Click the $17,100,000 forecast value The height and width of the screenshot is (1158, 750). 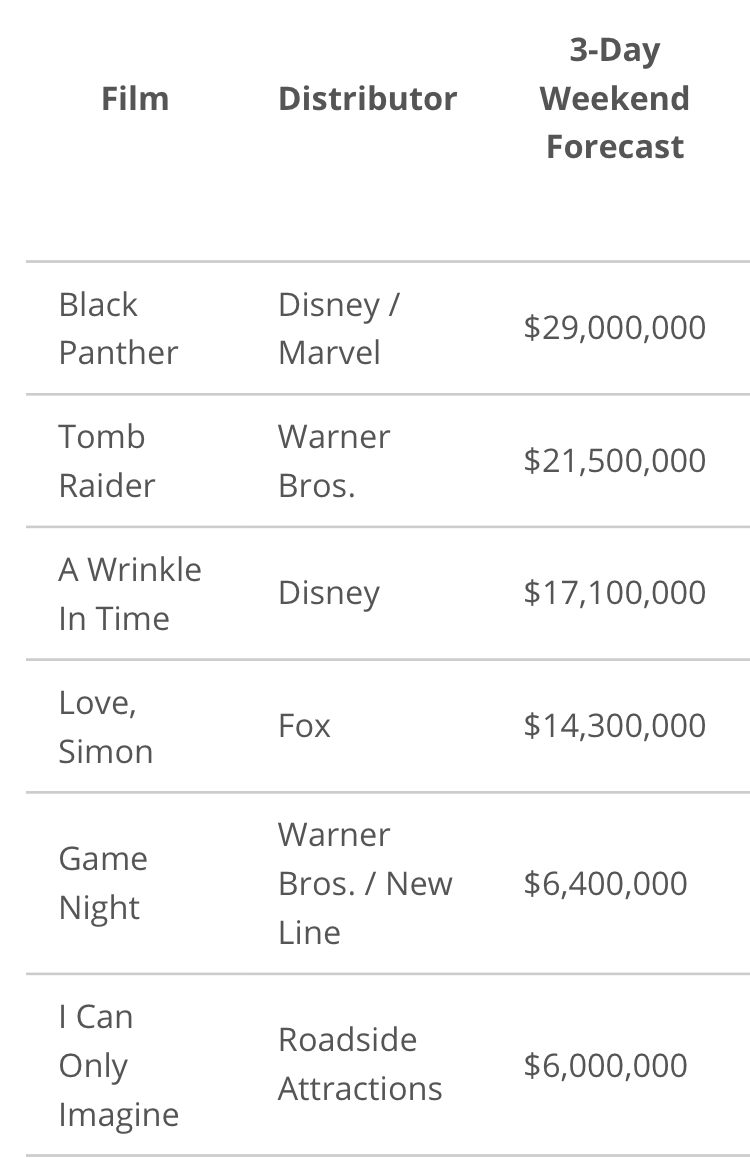pyautogui.click(x=614, y=593)
